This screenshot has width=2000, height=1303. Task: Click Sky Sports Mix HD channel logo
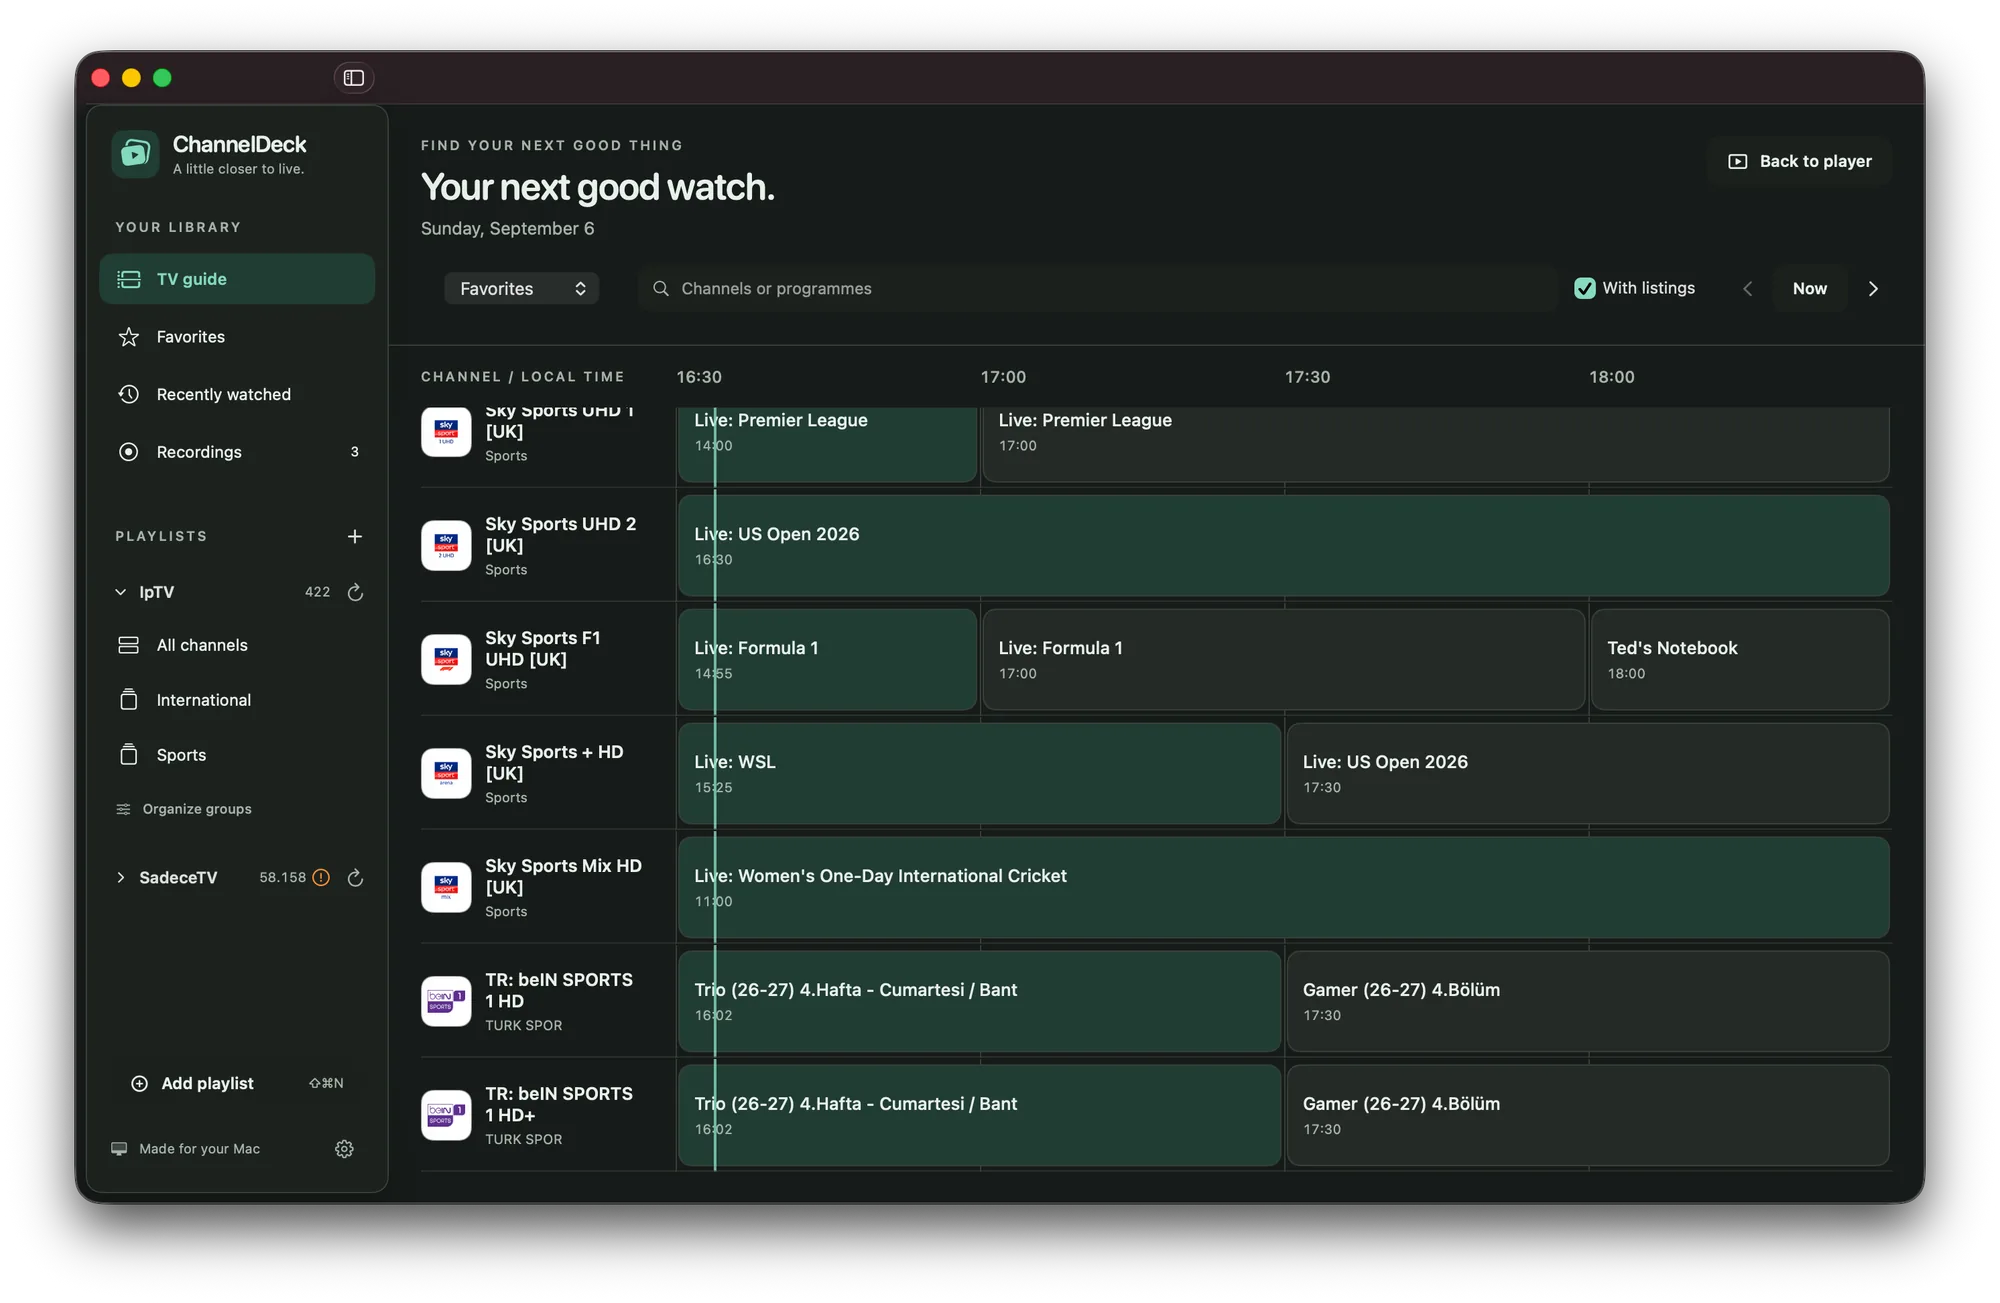(x=446, y=888)
